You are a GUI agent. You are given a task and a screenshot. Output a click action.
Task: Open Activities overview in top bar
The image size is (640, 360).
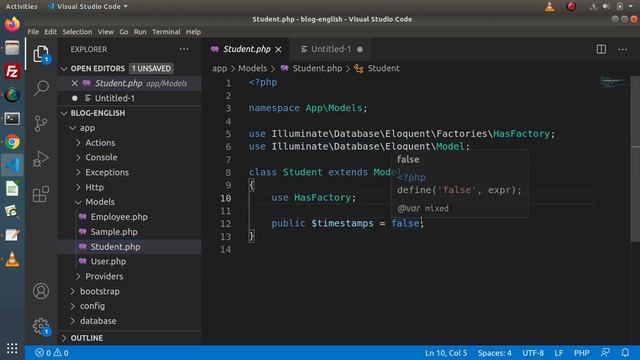tap(21, 7)
